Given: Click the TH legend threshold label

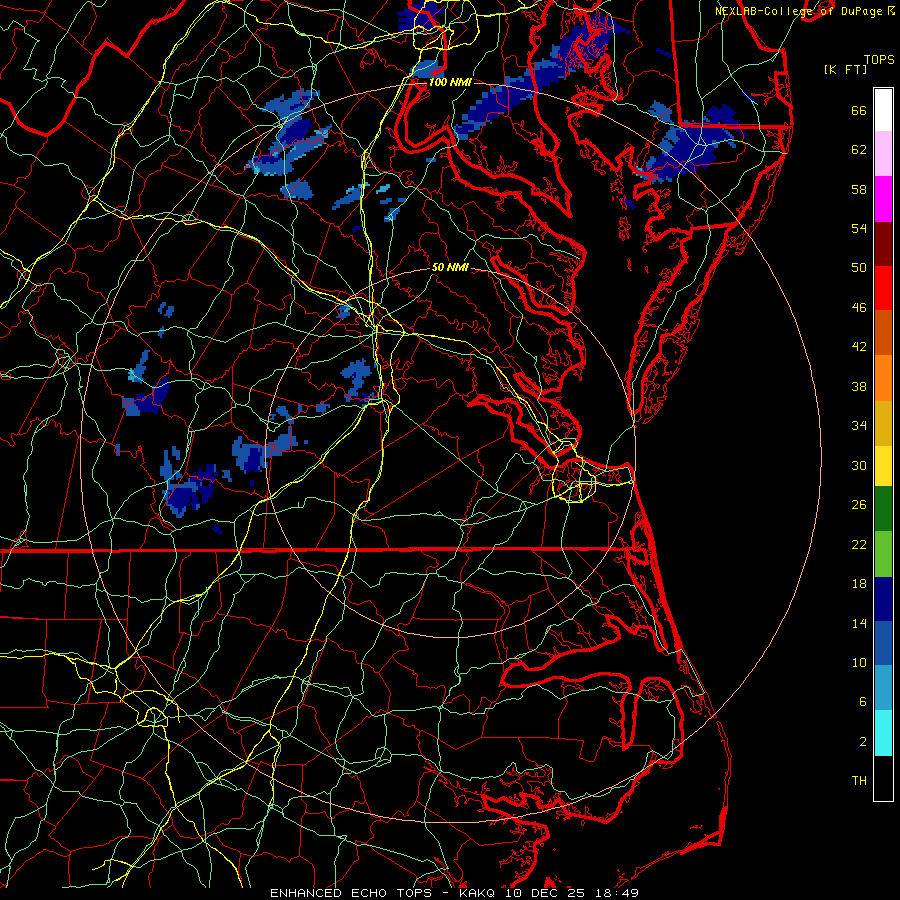Looking at the screenshot, I should 859,781.
